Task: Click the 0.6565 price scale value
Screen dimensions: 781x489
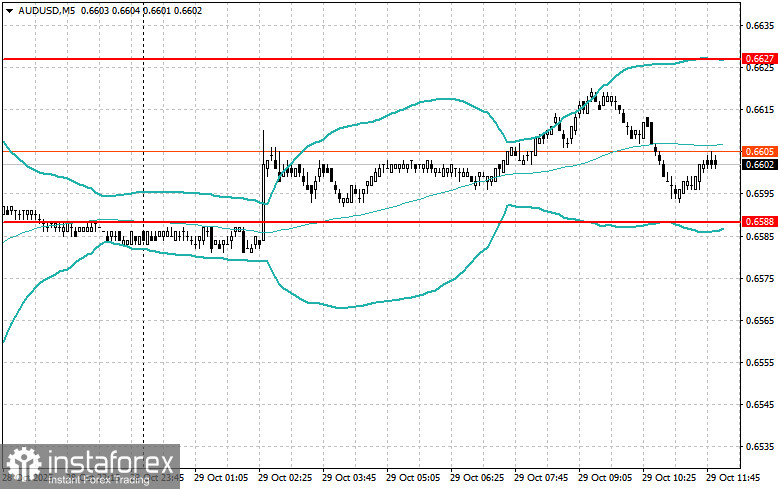Action: [760, 320]
